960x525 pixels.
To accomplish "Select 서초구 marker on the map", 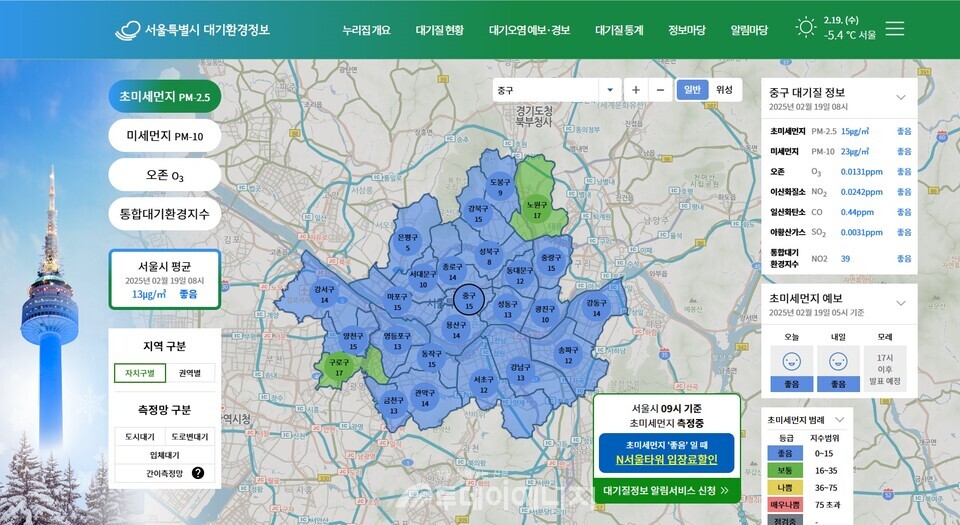I will tap(484, 384).
